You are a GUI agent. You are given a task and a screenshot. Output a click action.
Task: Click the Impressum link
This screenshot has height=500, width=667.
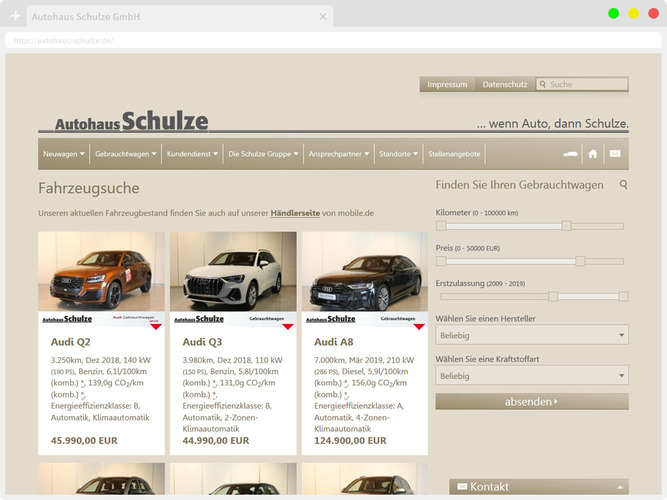[x=447, y=85]
